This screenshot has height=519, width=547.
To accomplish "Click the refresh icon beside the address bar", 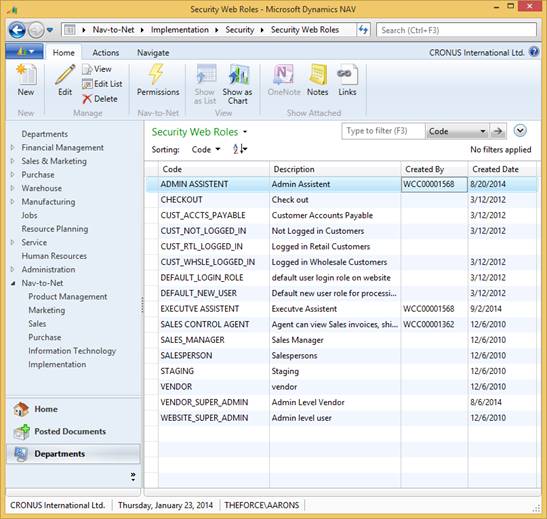I will (364, 30).
